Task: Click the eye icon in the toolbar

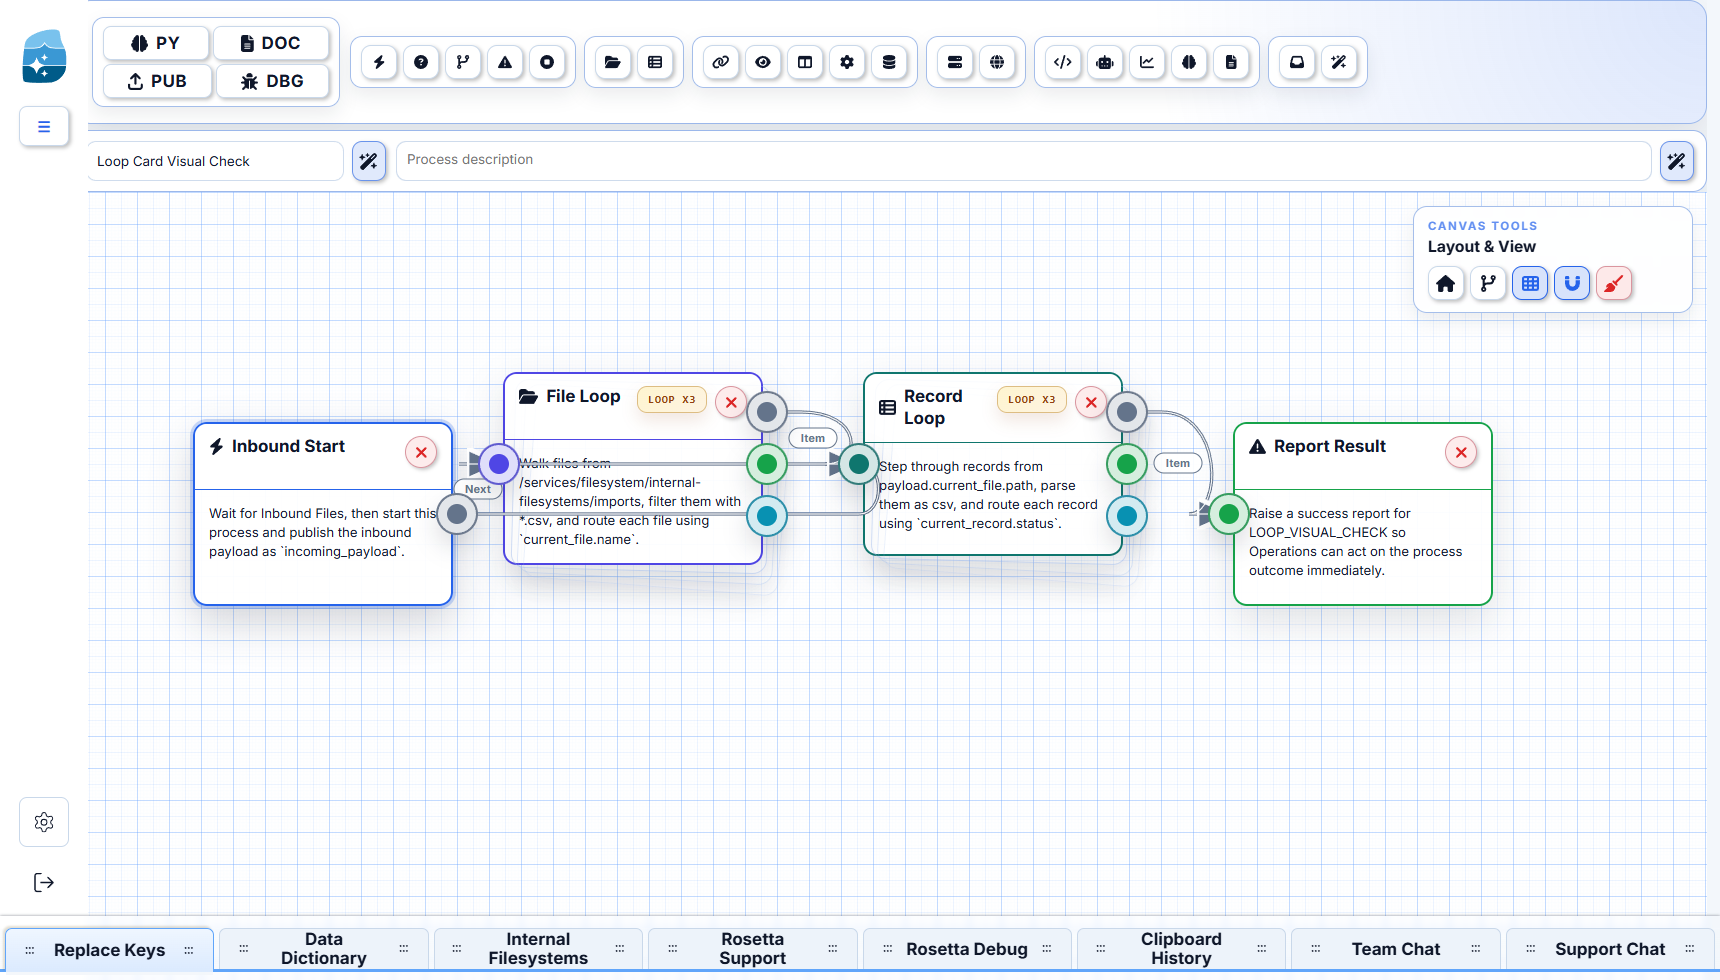Action: click(763, 62)
